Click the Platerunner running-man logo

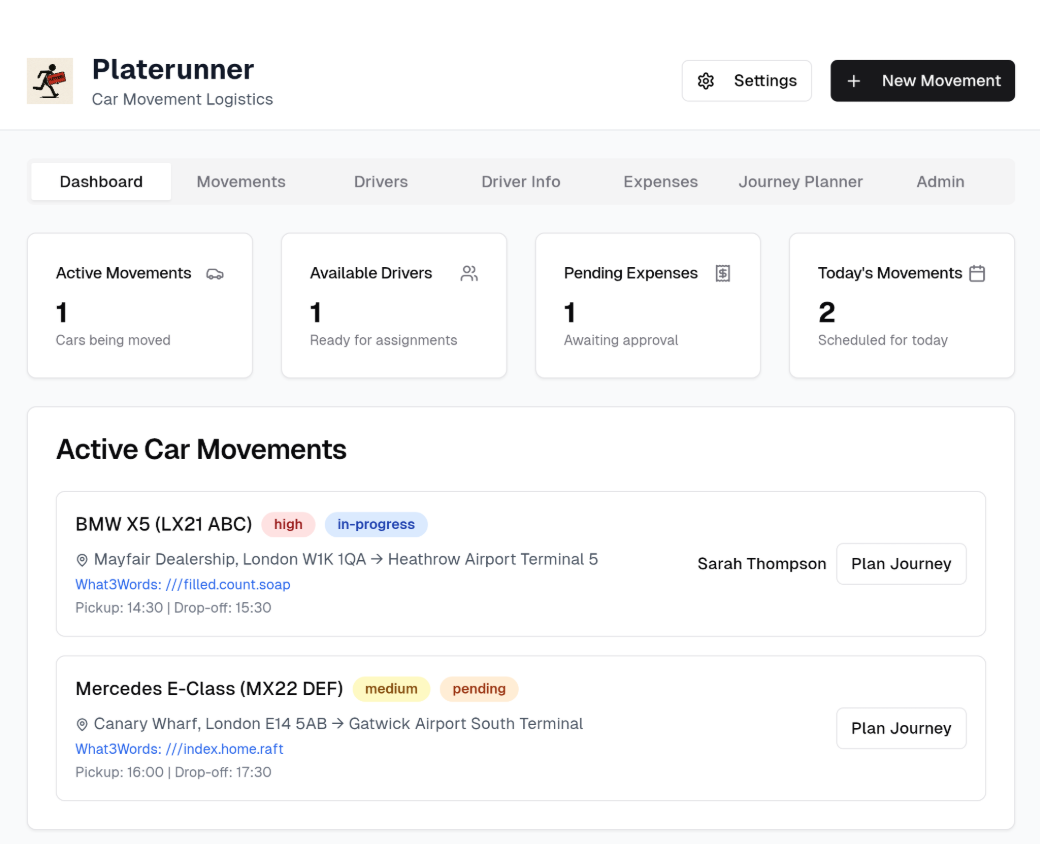click(x=50, y=81)
